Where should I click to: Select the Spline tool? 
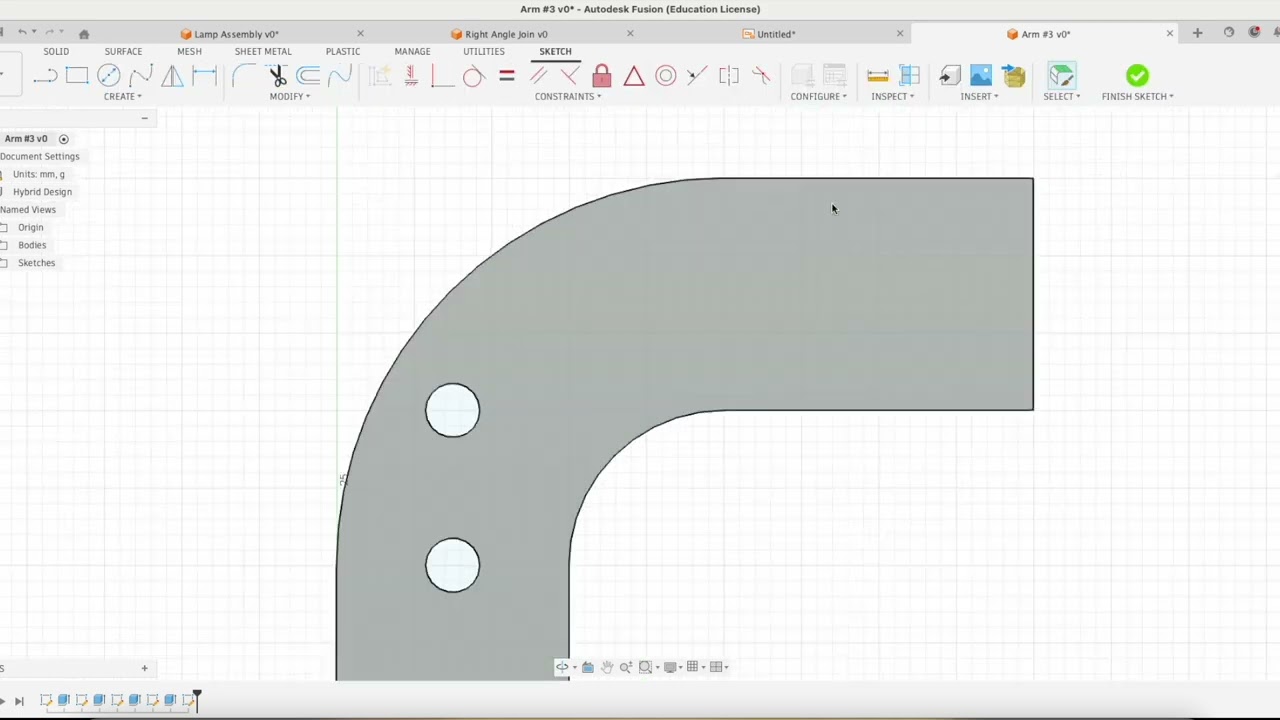click(x=141, y=76)
